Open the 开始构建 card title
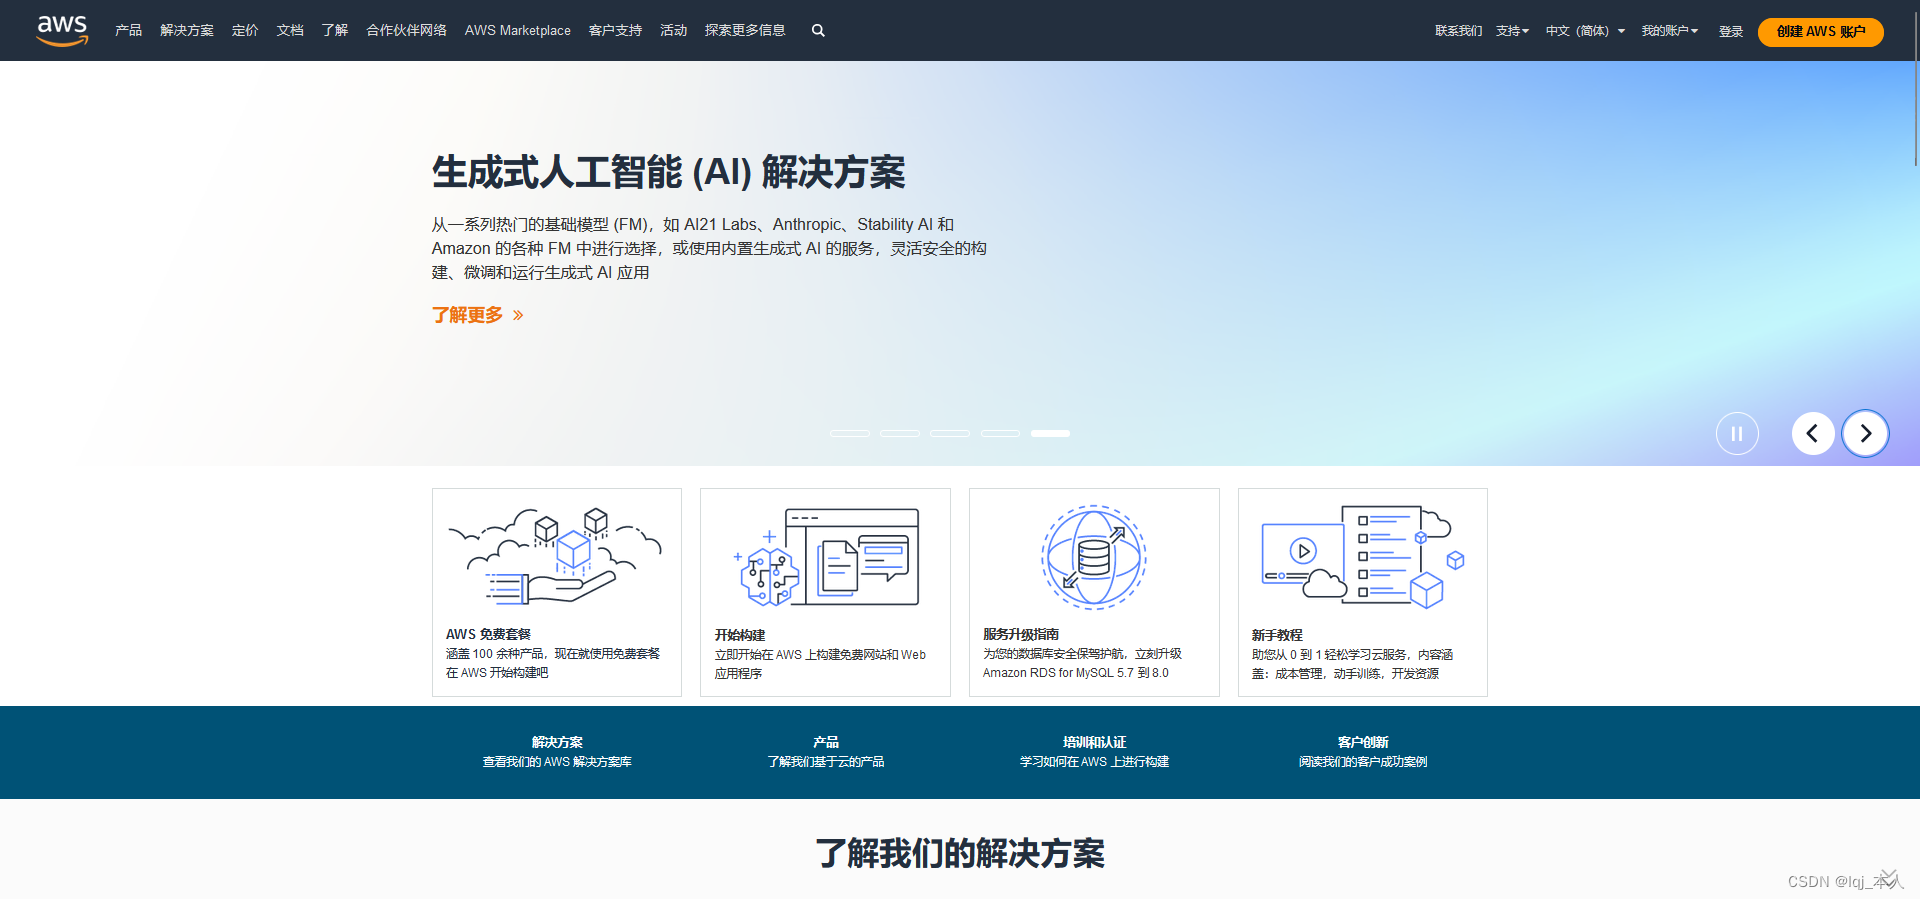This screenshot has height=899, width=1920. [x=740, y=635]
